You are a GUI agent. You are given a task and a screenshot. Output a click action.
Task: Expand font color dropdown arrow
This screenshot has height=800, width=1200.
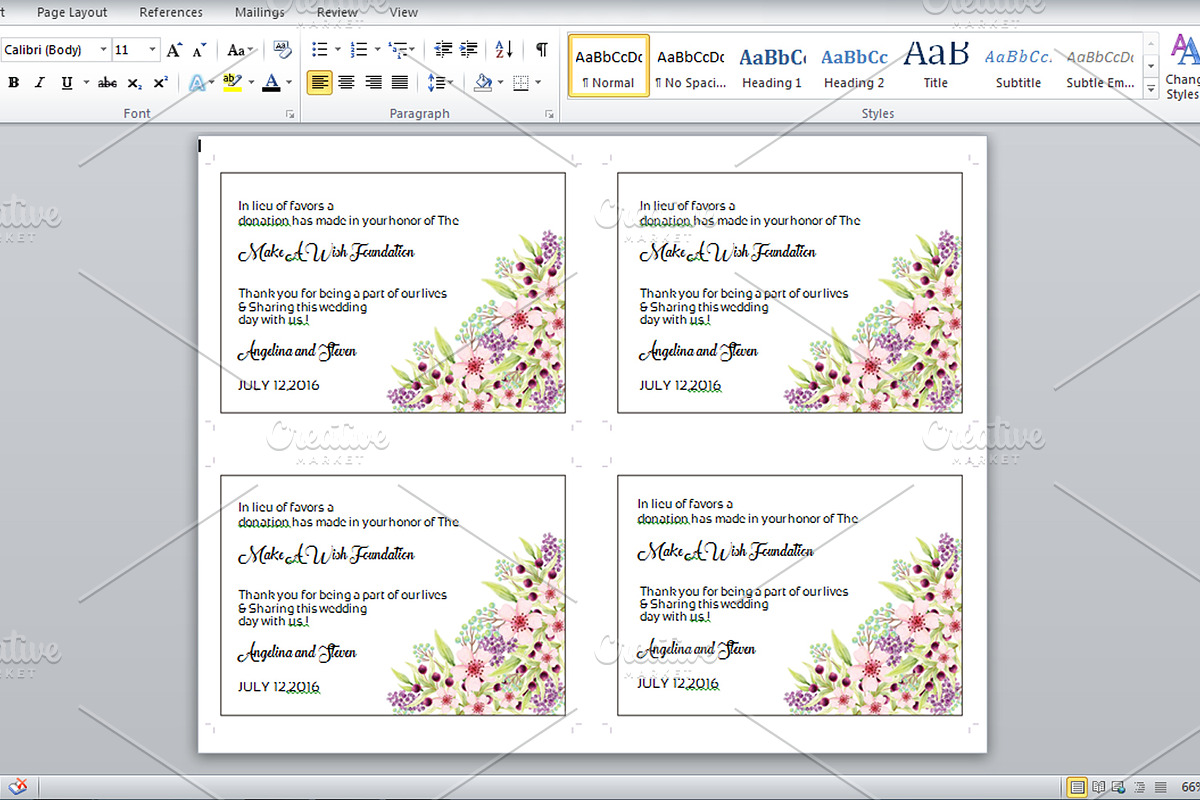pos(289,83)
